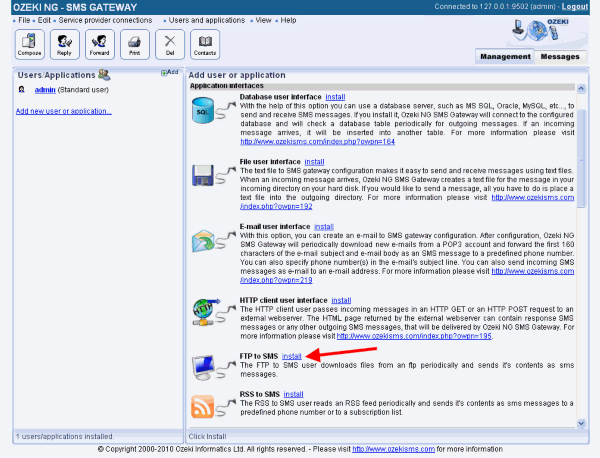This screenshot has width=600, height=458.
Task: Click the RSS to SMS icon
Action: [204, 405]
